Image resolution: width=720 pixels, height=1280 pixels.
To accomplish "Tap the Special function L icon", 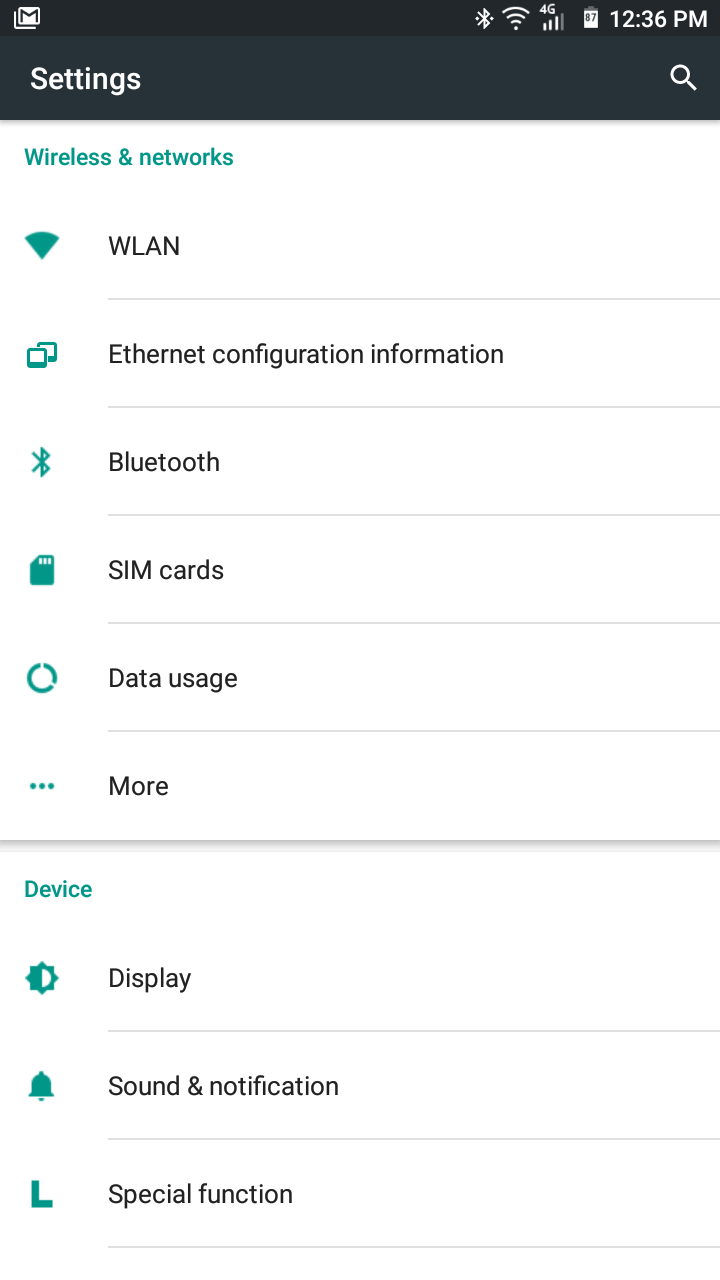I will tap(41, 1194).
